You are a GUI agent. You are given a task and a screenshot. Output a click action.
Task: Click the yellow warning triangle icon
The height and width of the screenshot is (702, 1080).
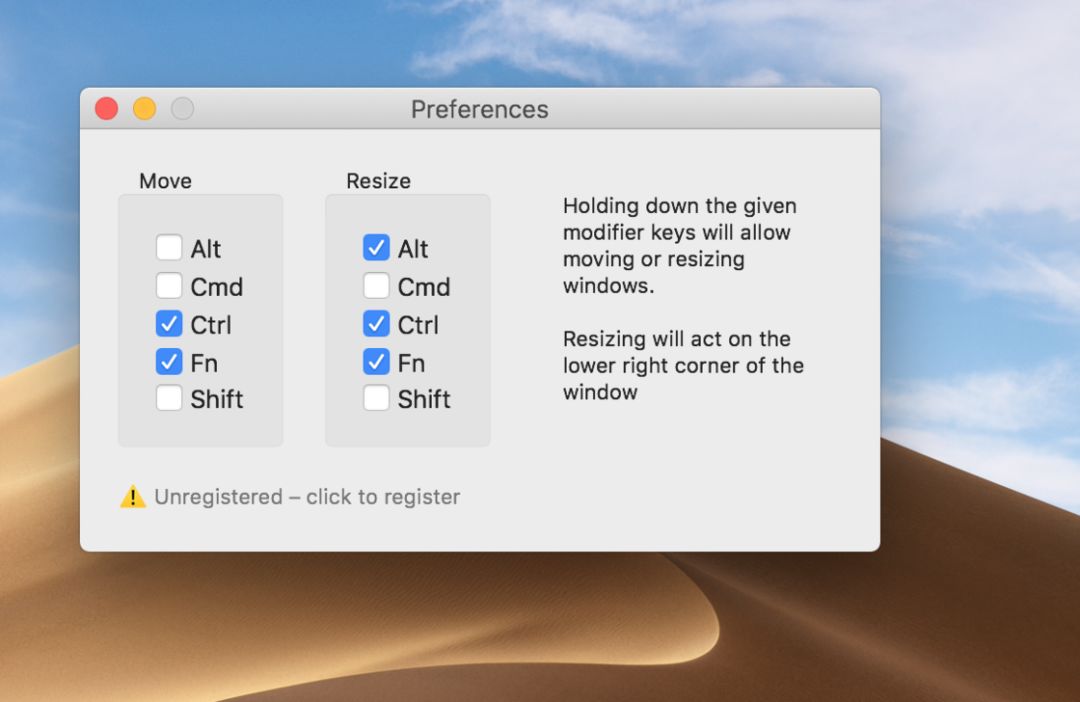click(133, 496)
